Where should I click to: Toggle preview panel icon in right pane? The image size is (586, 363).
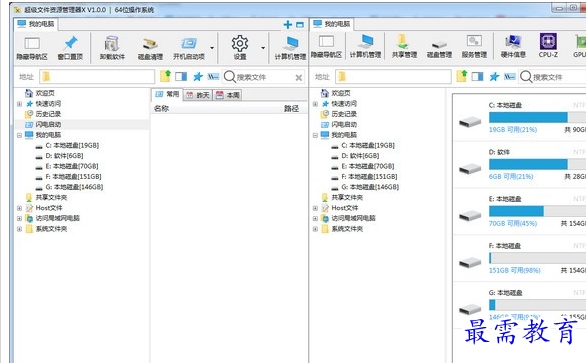coord(477,77)
